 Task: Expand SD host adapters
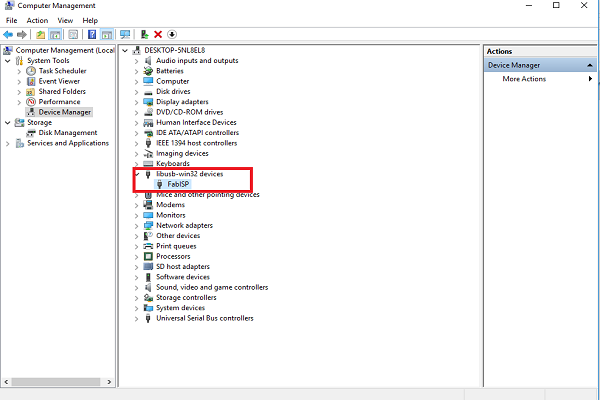[136, 267]
